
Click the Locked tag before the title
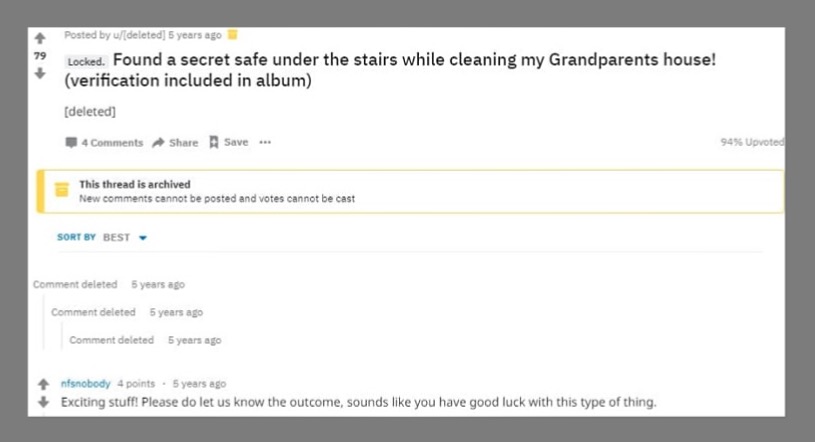[84, 61]
